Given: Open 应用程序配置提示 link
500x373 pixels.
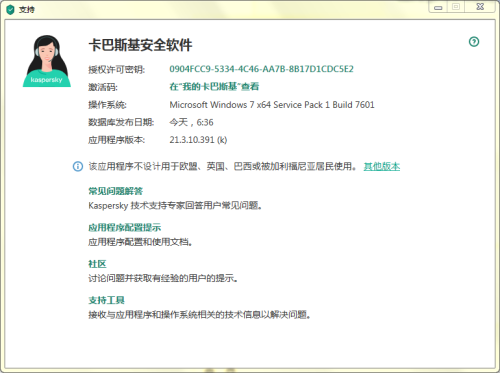Looking at the screenshot, I should coord(124,227).
